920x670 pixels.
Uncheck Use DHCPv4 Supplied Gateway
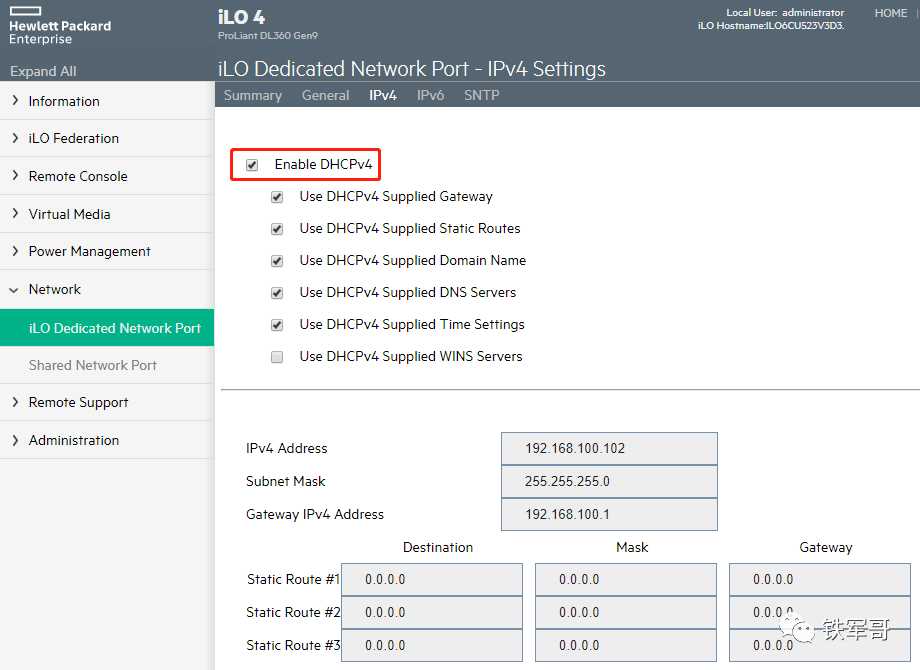coord(277,197)
